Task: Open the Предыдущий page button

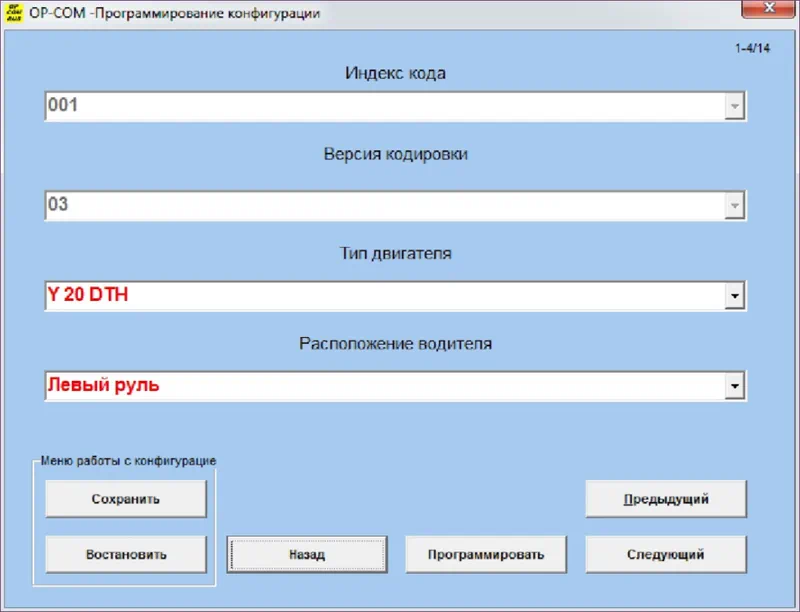Action: [x=666, y=499]
